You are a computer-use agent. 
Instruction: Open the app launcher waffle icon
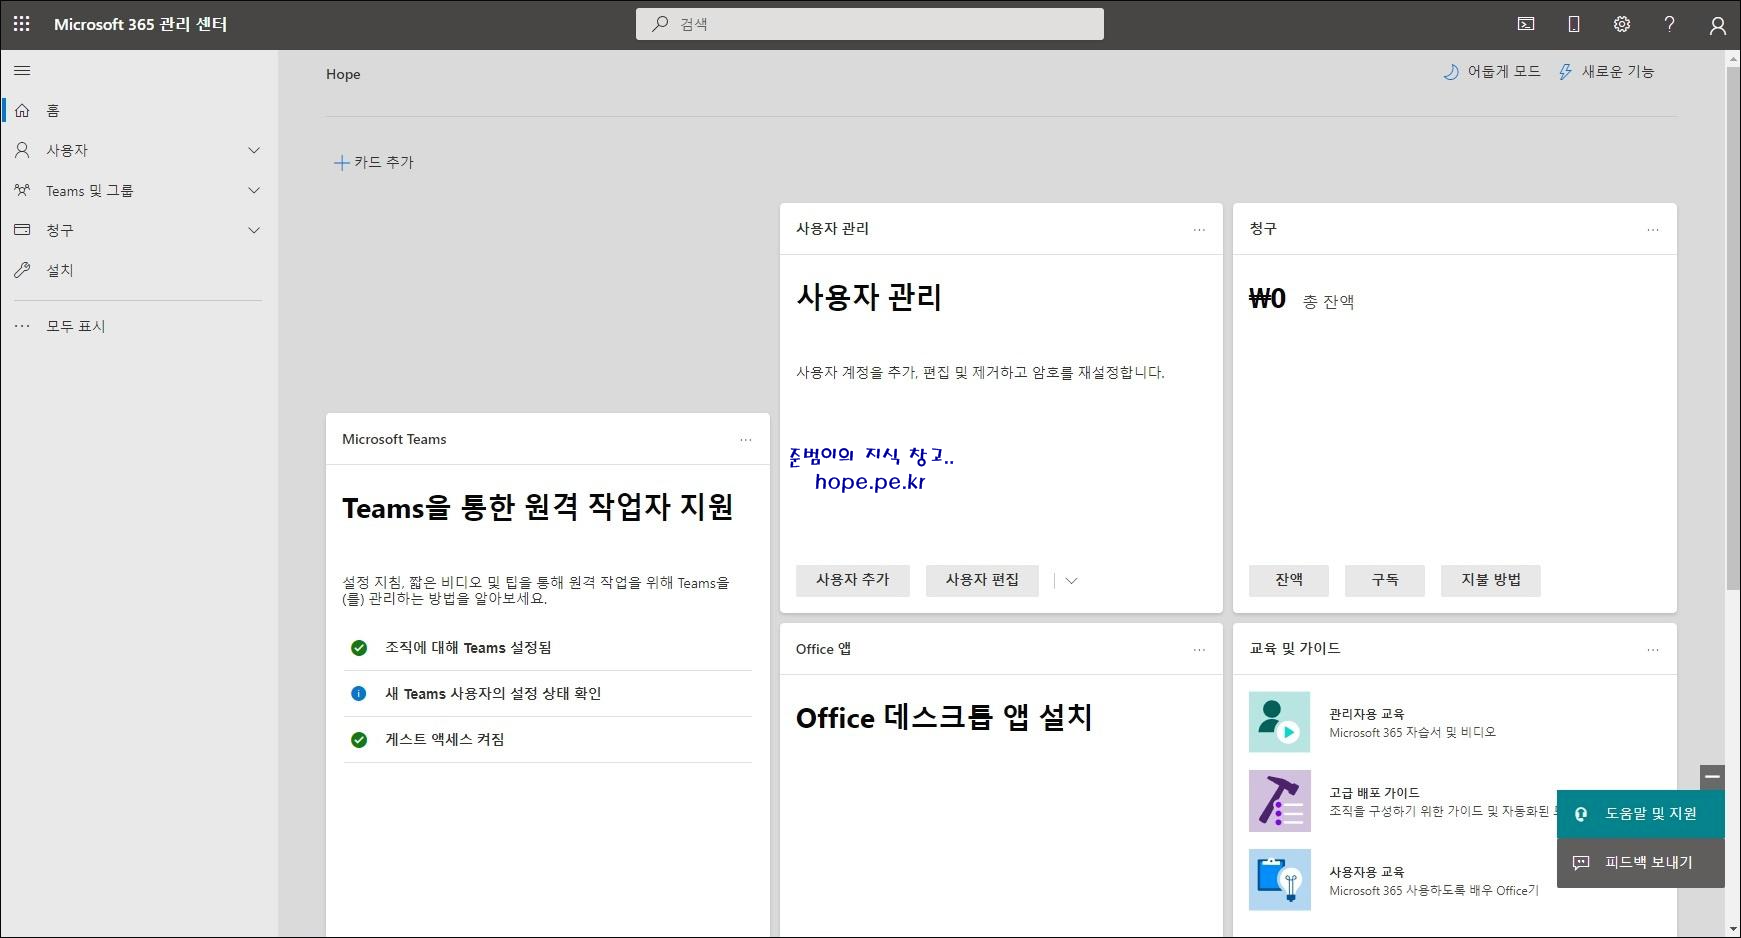22,24
